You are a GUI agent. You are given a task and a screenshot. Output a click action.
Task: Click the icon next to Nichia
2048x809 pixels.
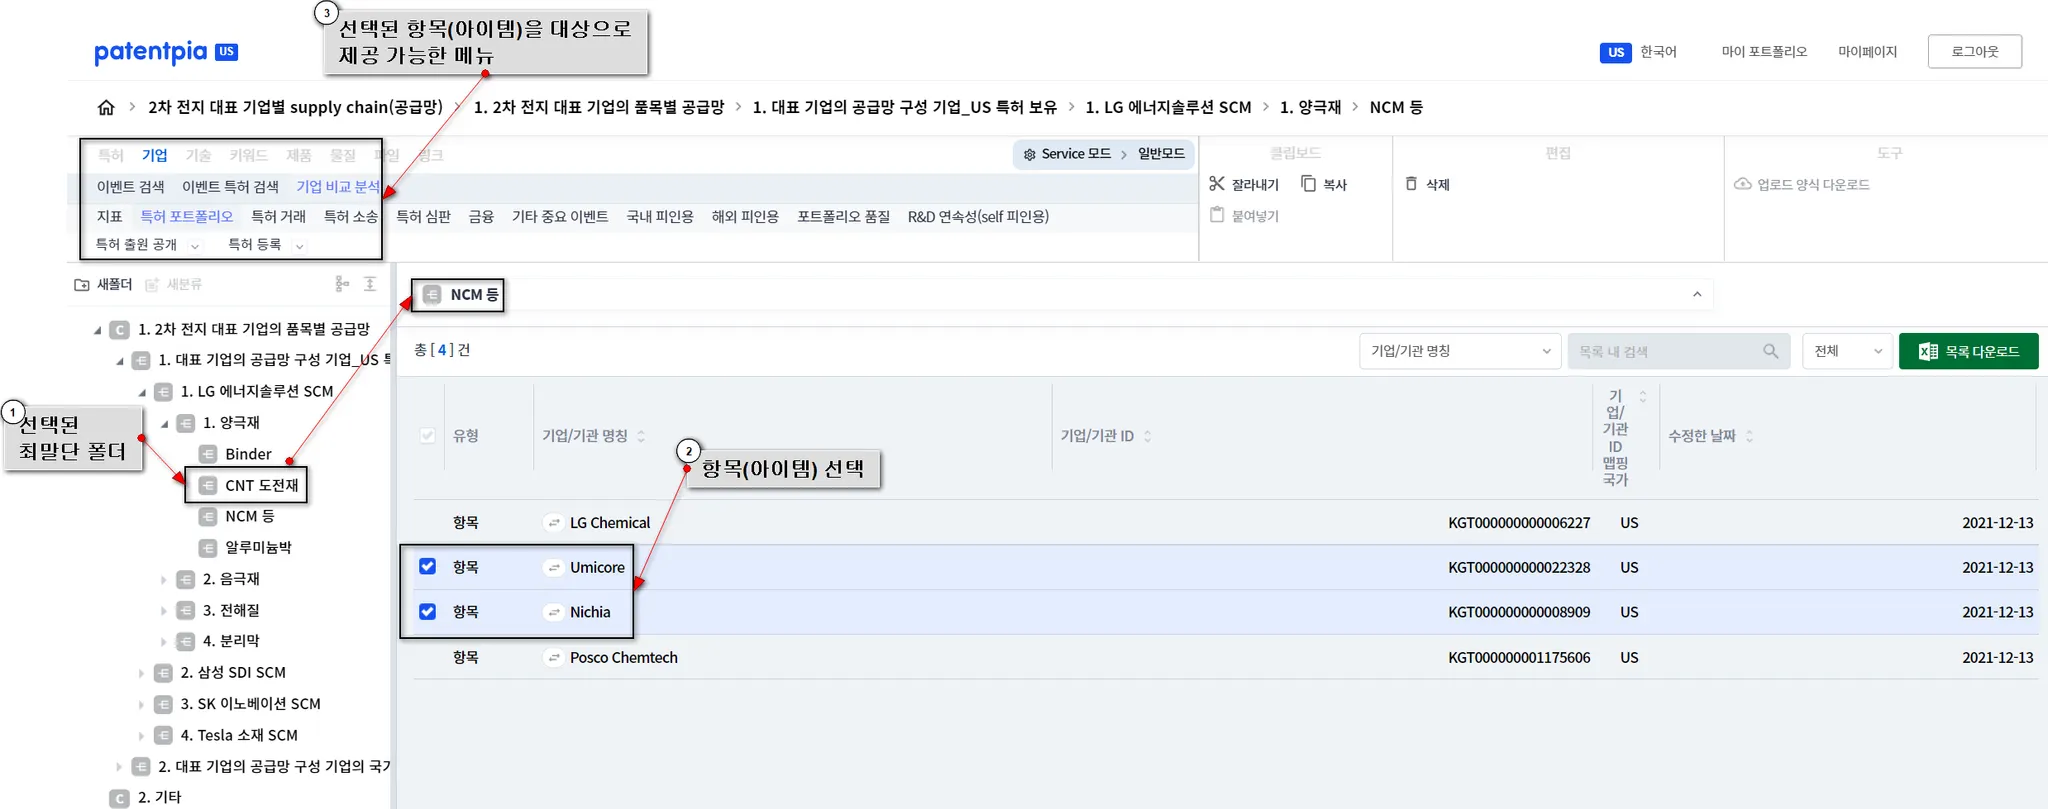point(554,612)
